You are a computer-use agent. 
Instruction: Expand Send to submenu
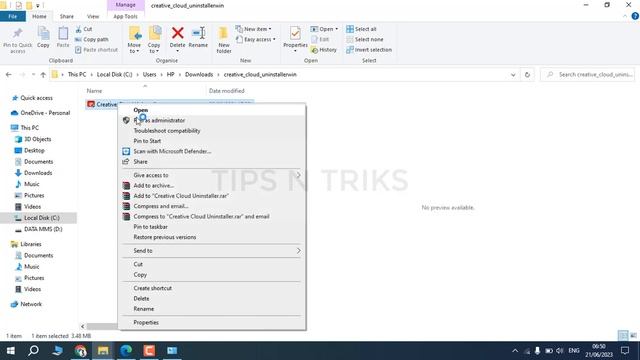coord(298,251)
